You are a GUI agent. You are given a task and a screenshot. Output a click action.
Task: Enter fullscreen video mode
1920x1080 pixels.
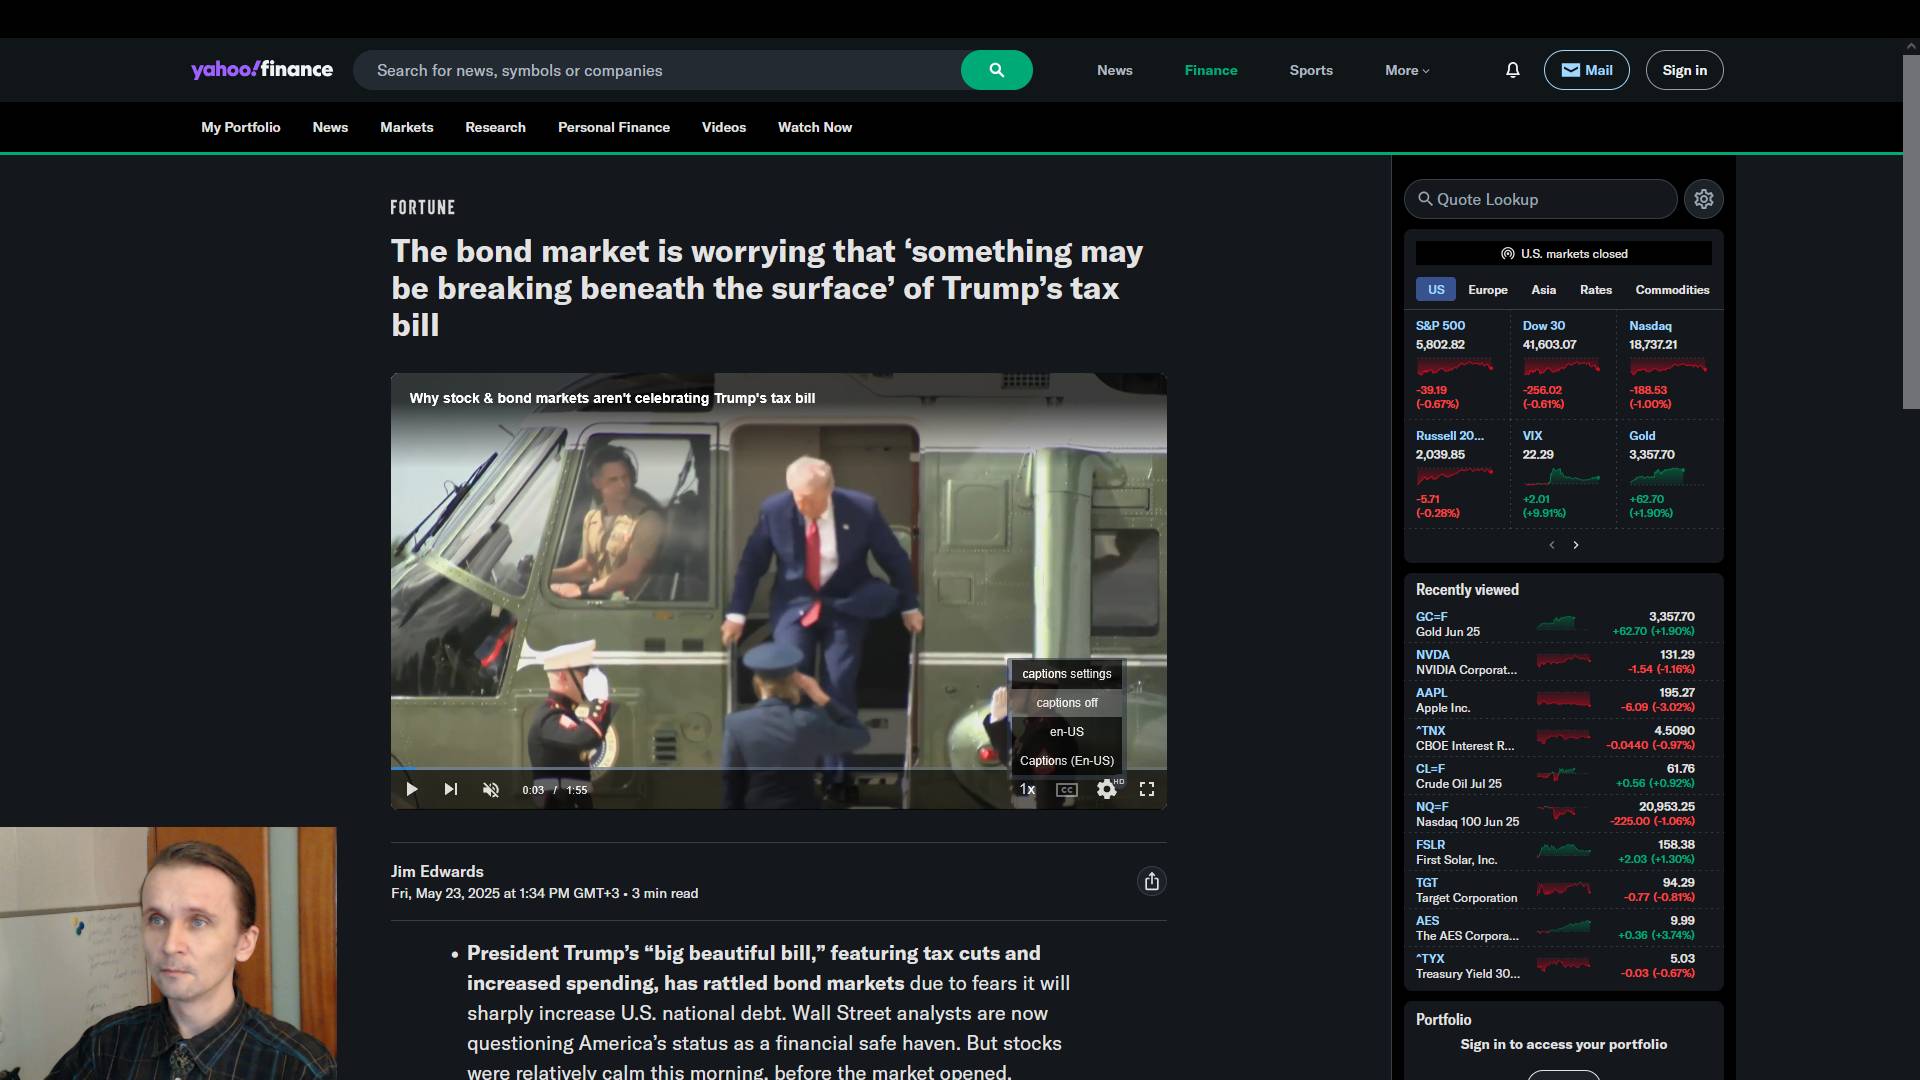[x=1147, y=789]
